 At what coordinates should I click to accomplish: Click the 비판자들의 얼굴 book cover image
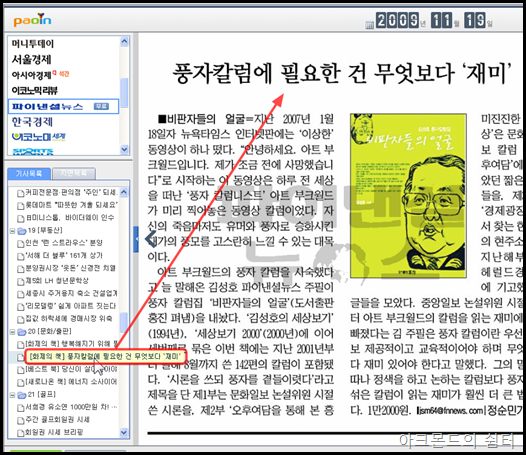[x=408, y=196]
